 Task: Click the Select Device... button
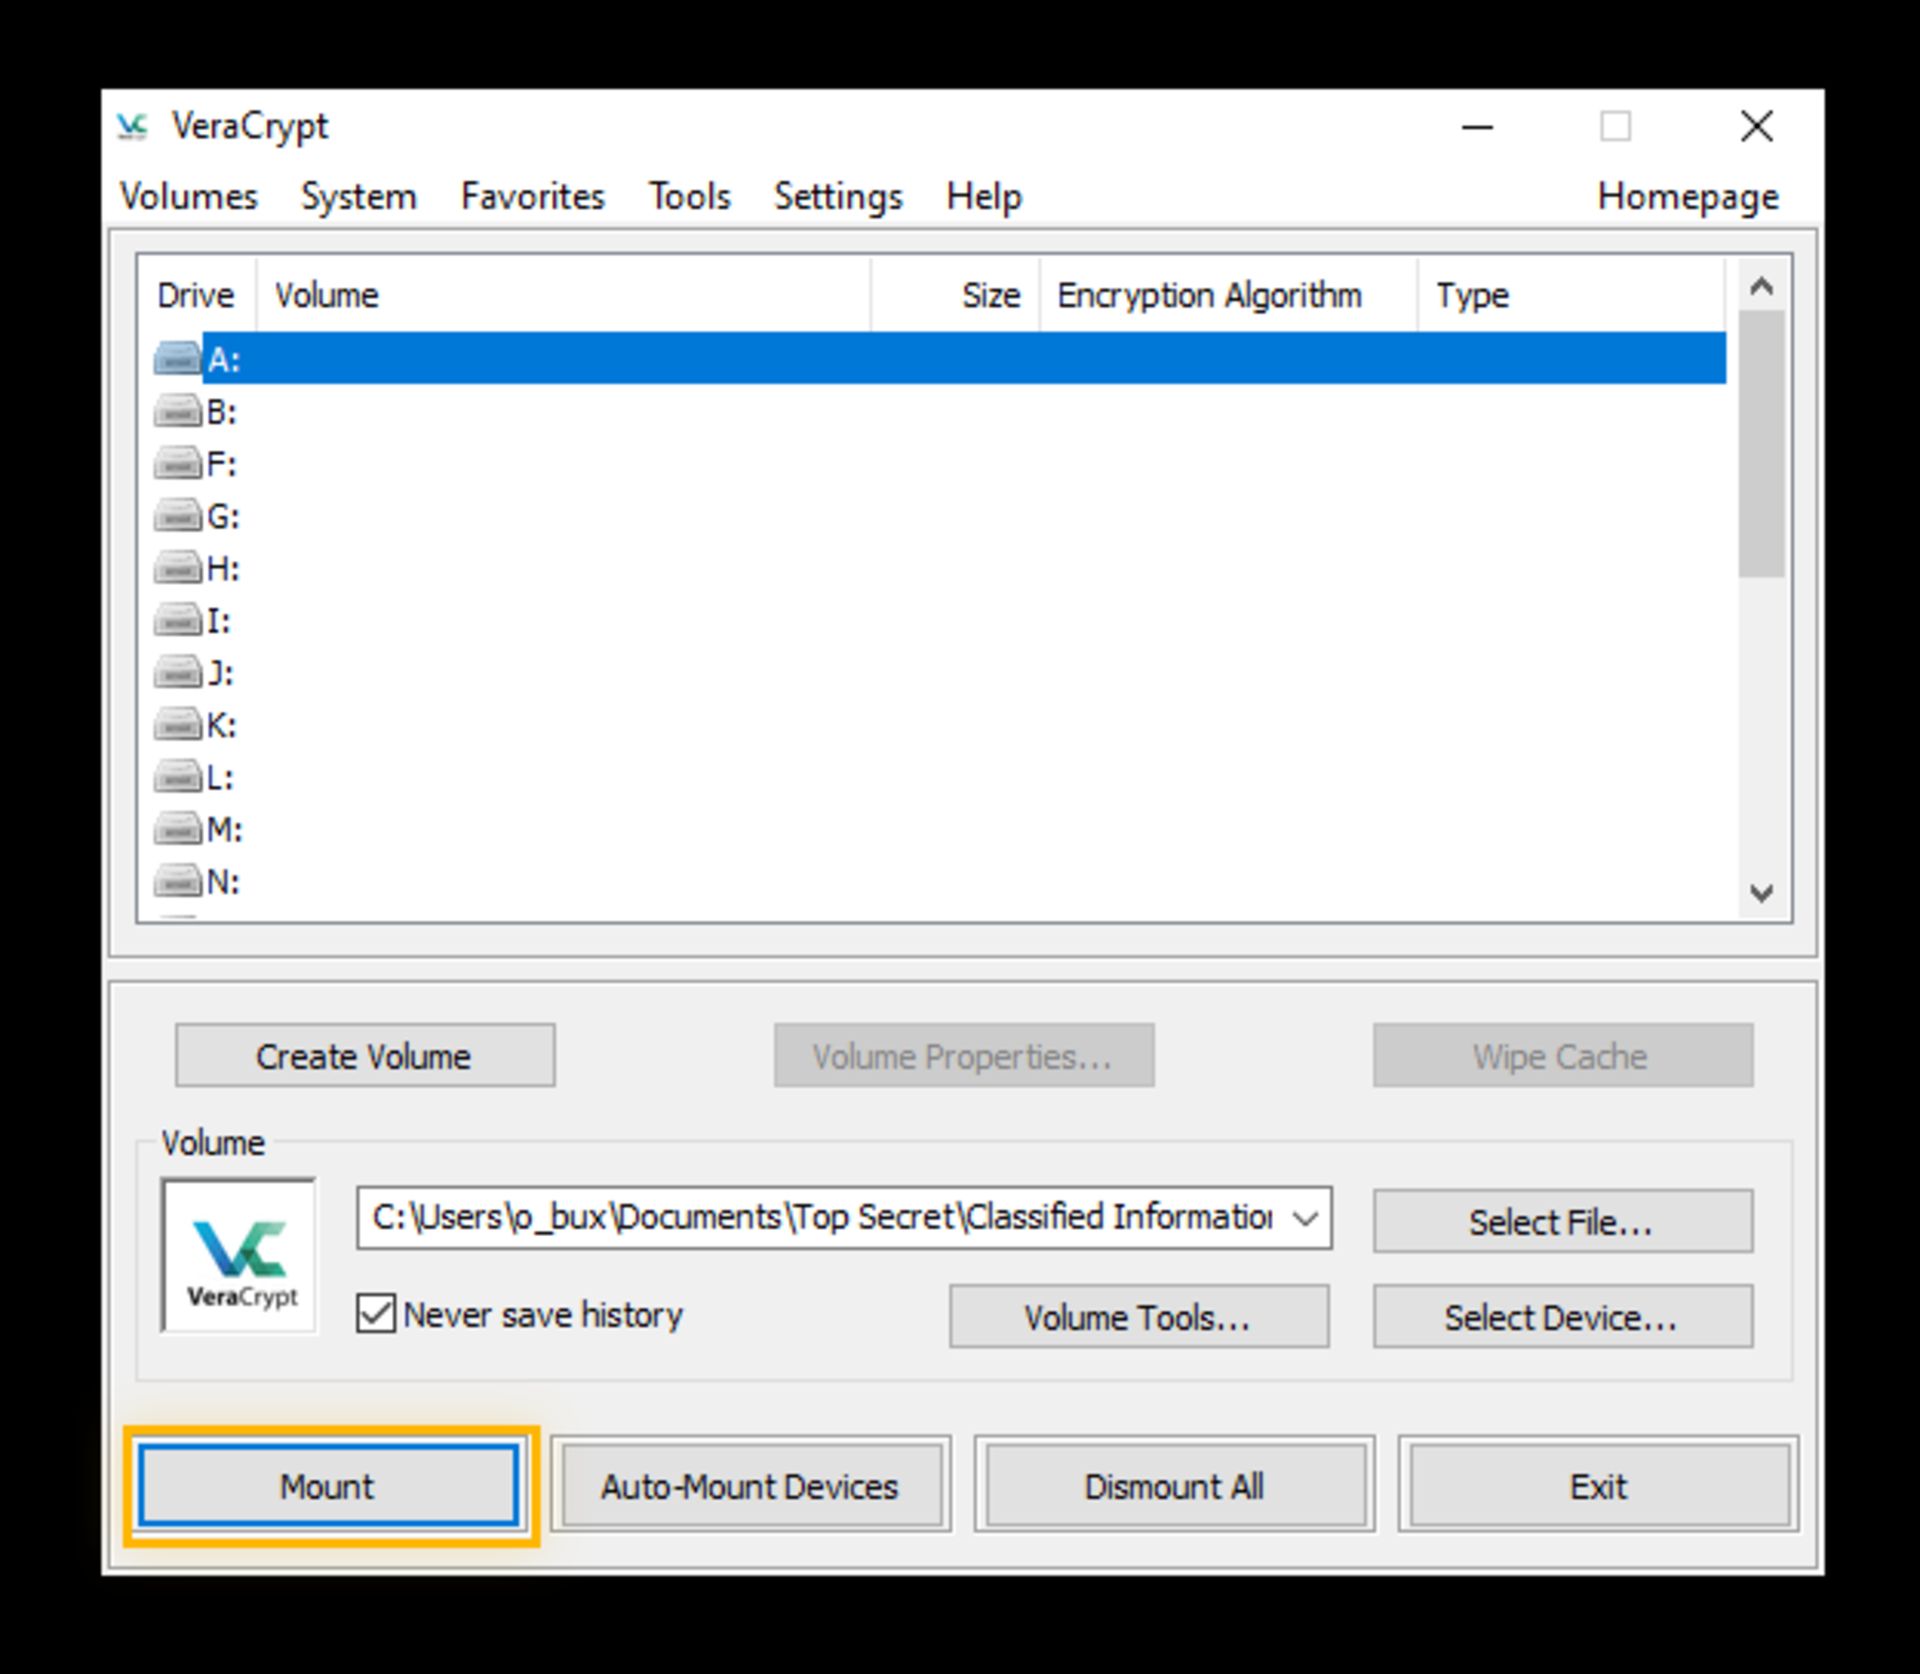(1562, 1317)
